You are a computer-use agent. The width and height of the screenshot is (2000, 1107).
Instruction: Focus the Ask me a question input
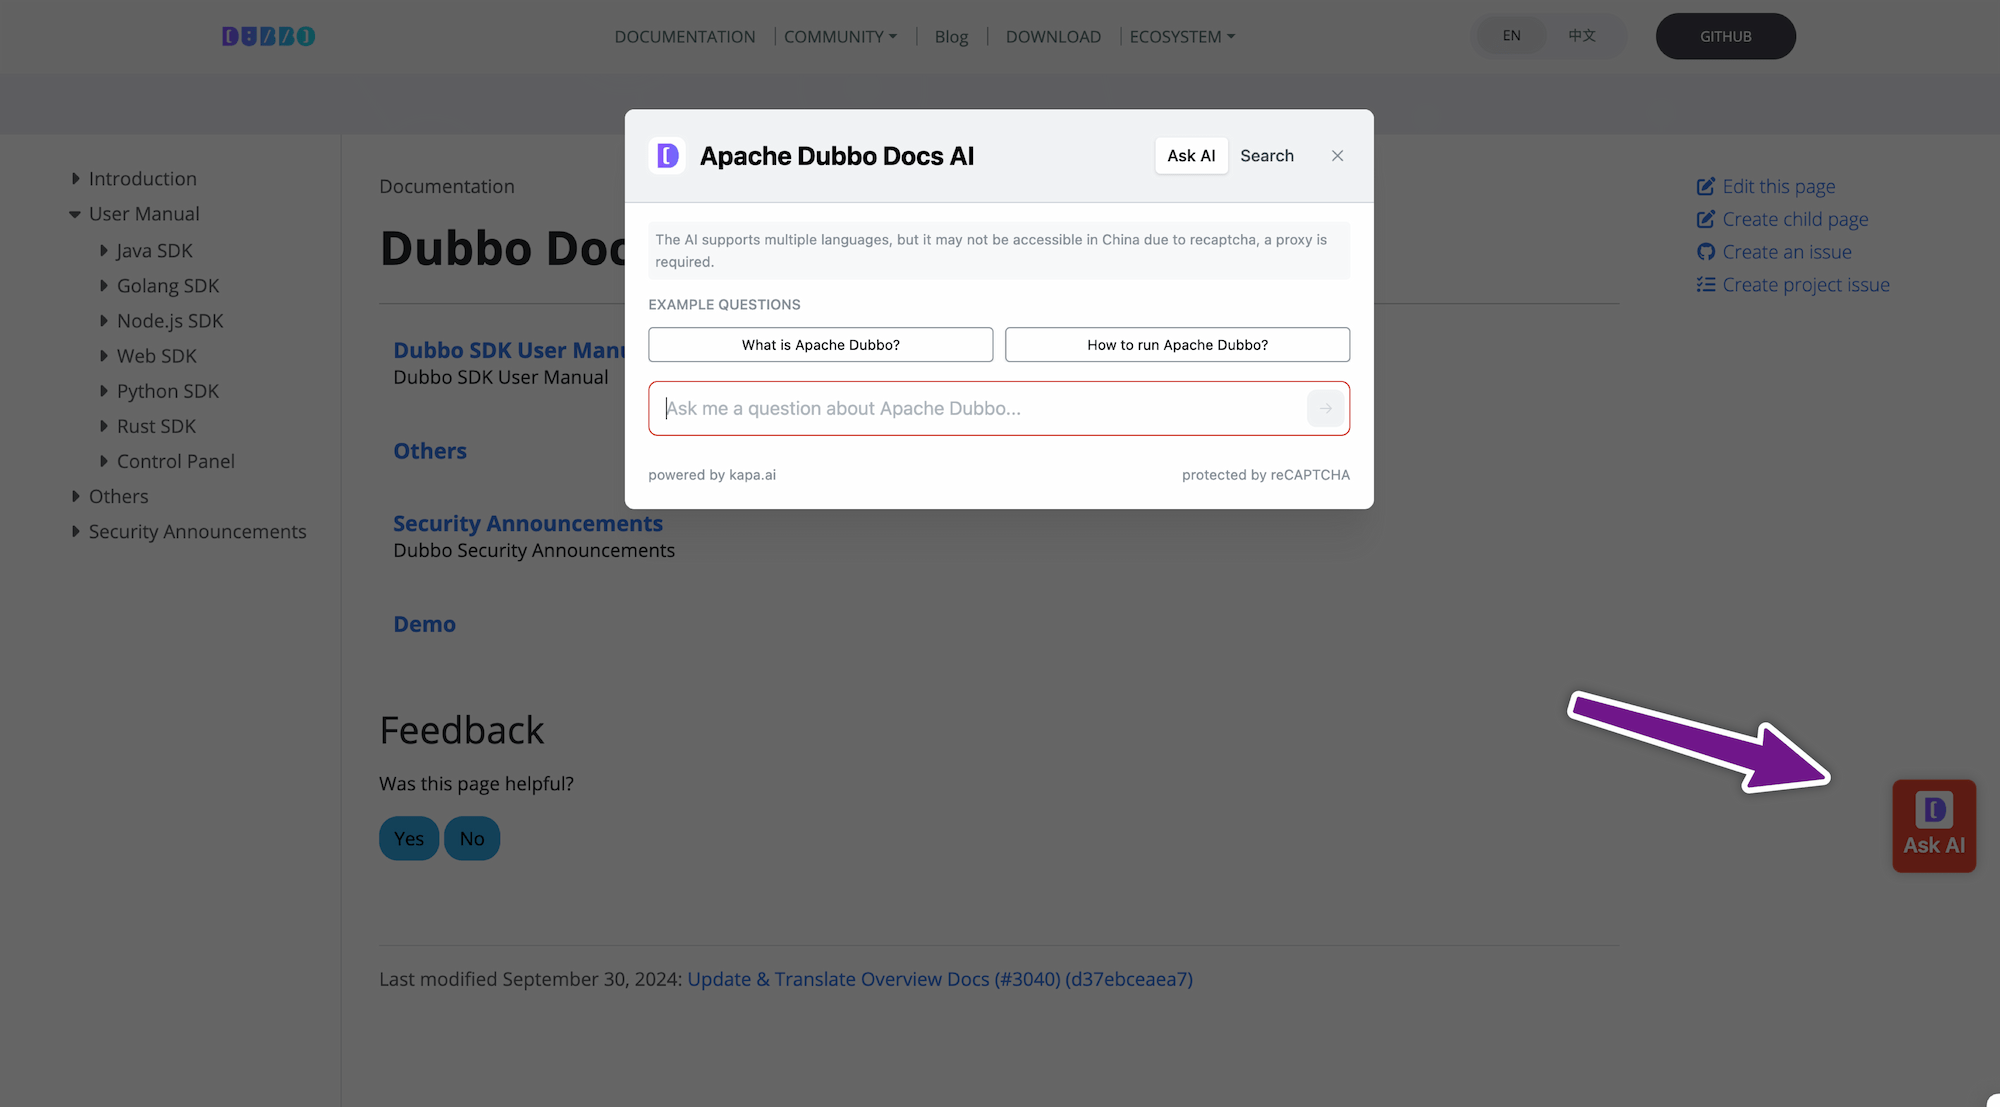(980, 408)
